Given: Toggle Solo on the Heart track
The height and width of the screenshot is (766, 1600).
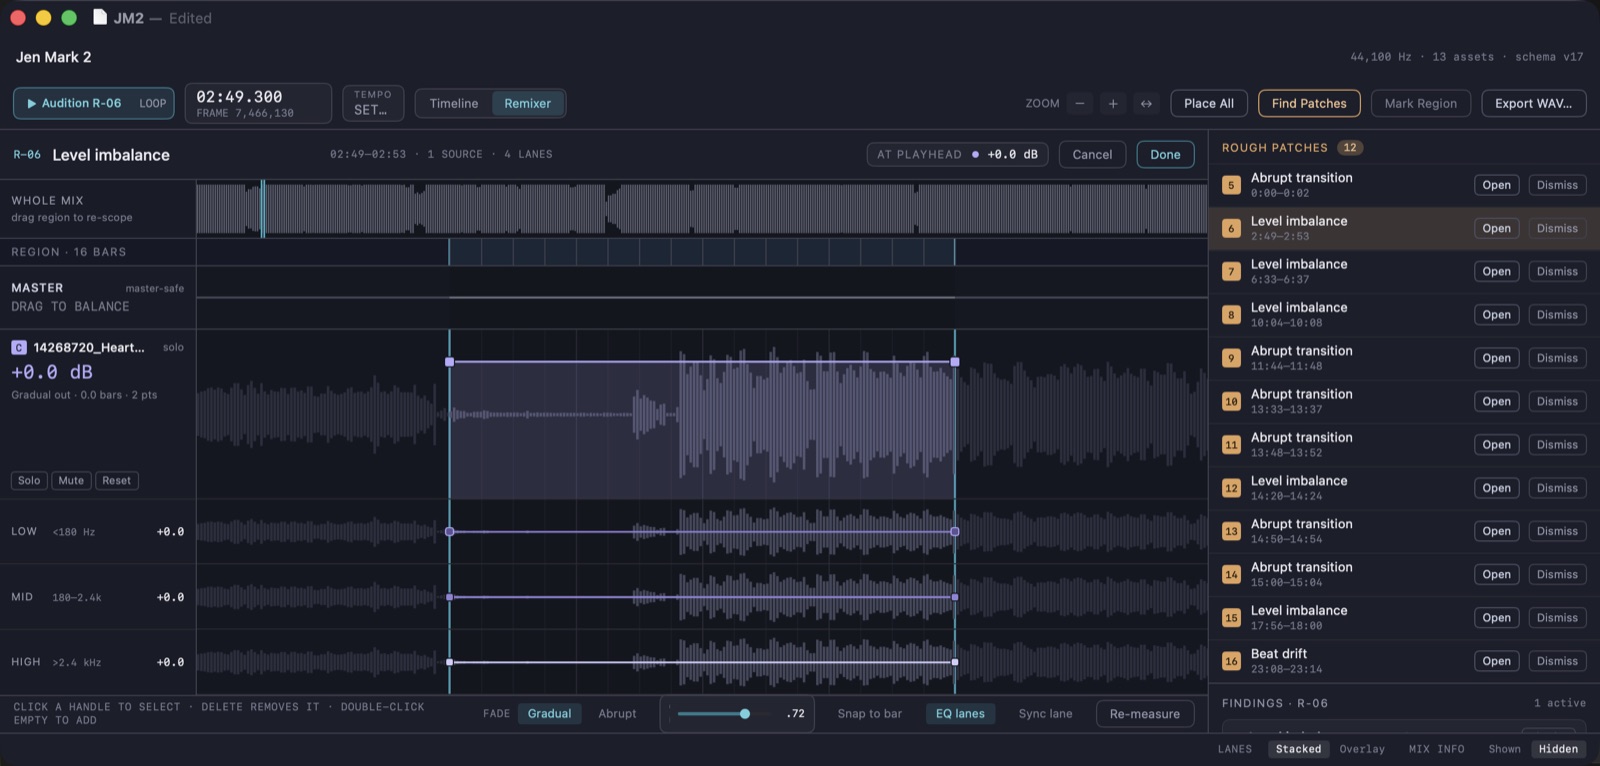Looking at the screenshot, I should [29, 480].
